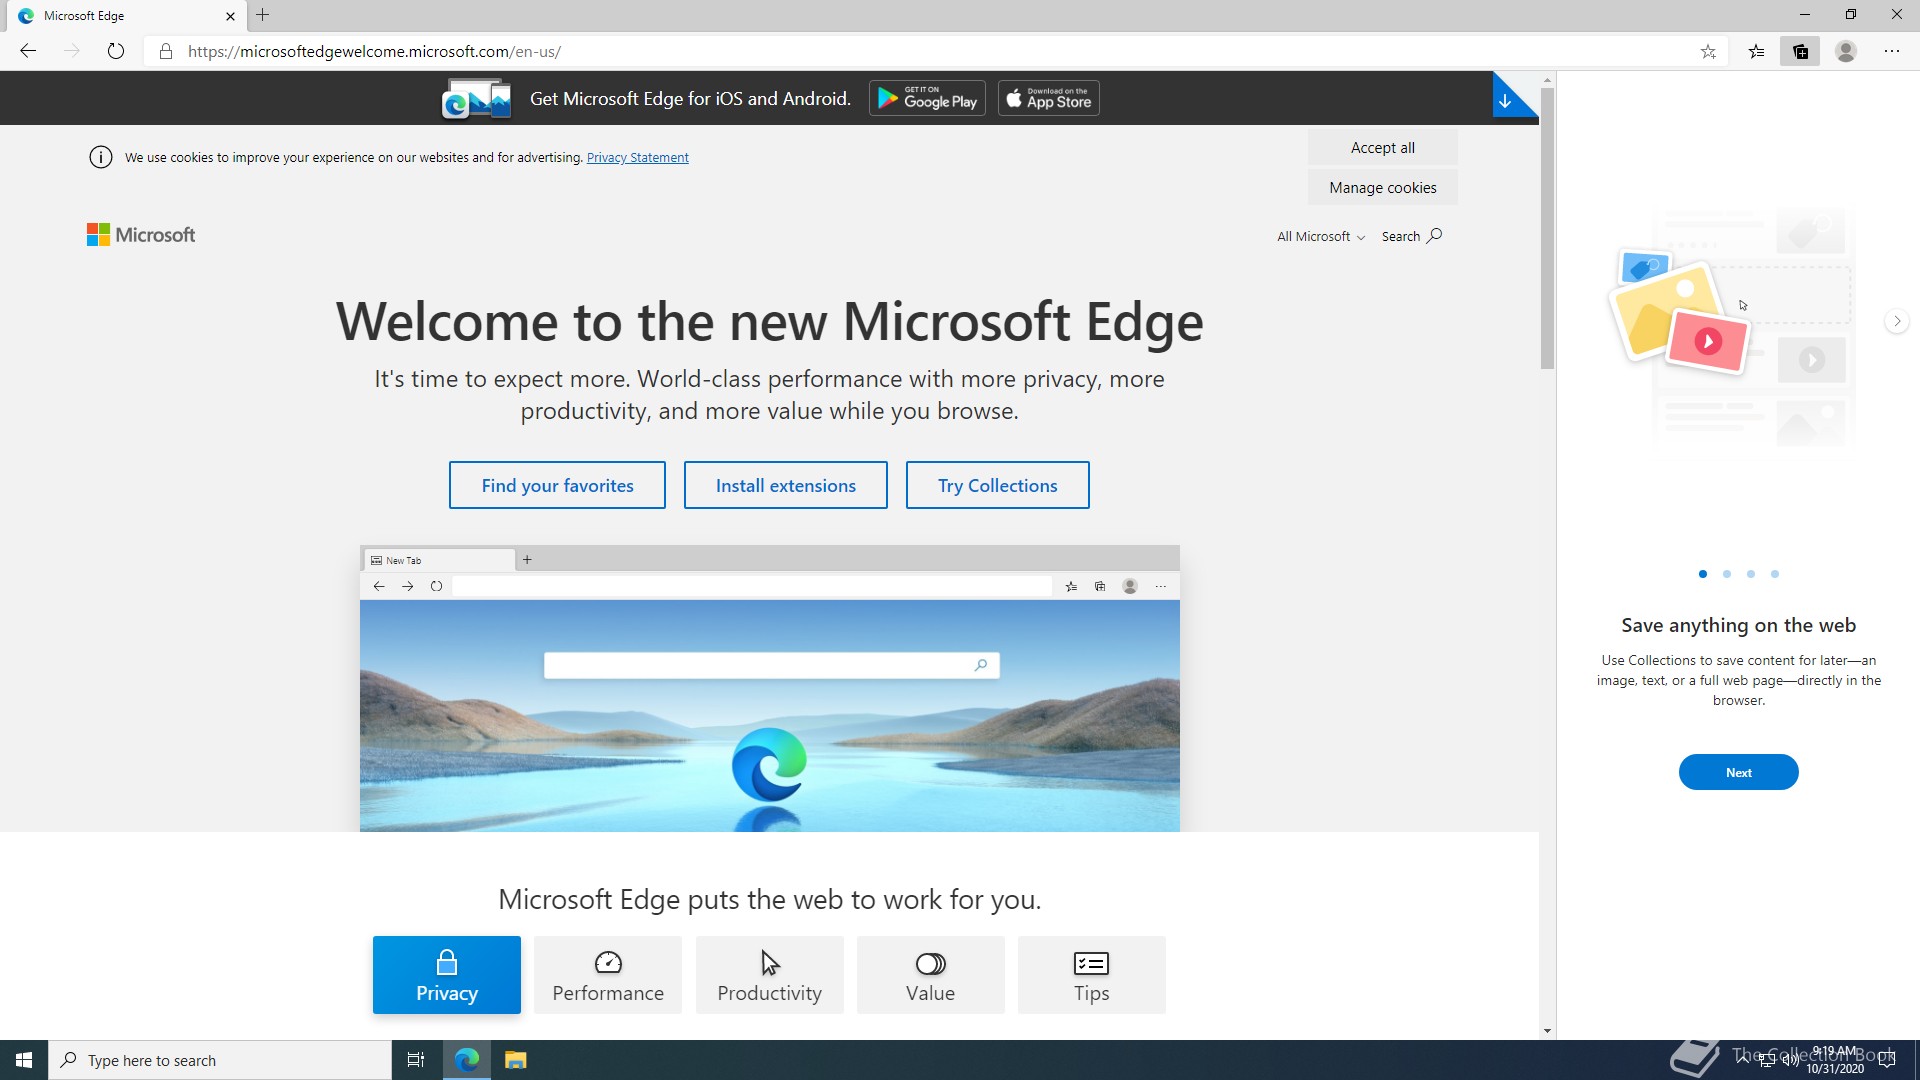Image resolution: width=1920 pixels, height=1080 pixels.
Task: Advance Collections carousel with right chevron
Action: (x=1897, y=321)
